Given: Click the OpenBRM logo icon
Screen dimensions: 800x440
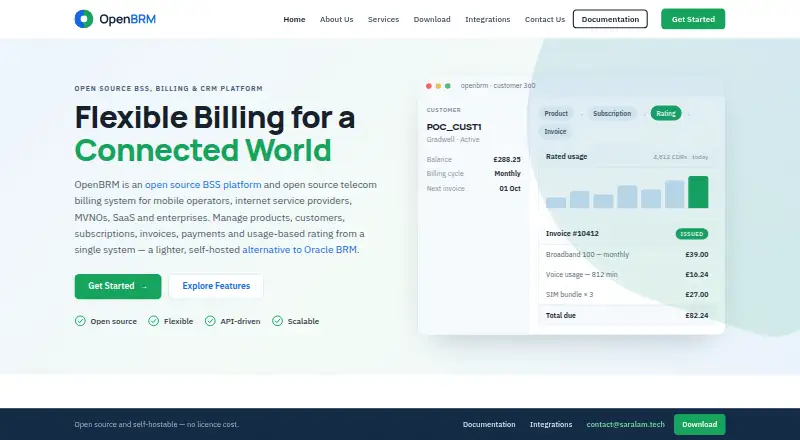Looking at the screenshot, I should (84, 19).
